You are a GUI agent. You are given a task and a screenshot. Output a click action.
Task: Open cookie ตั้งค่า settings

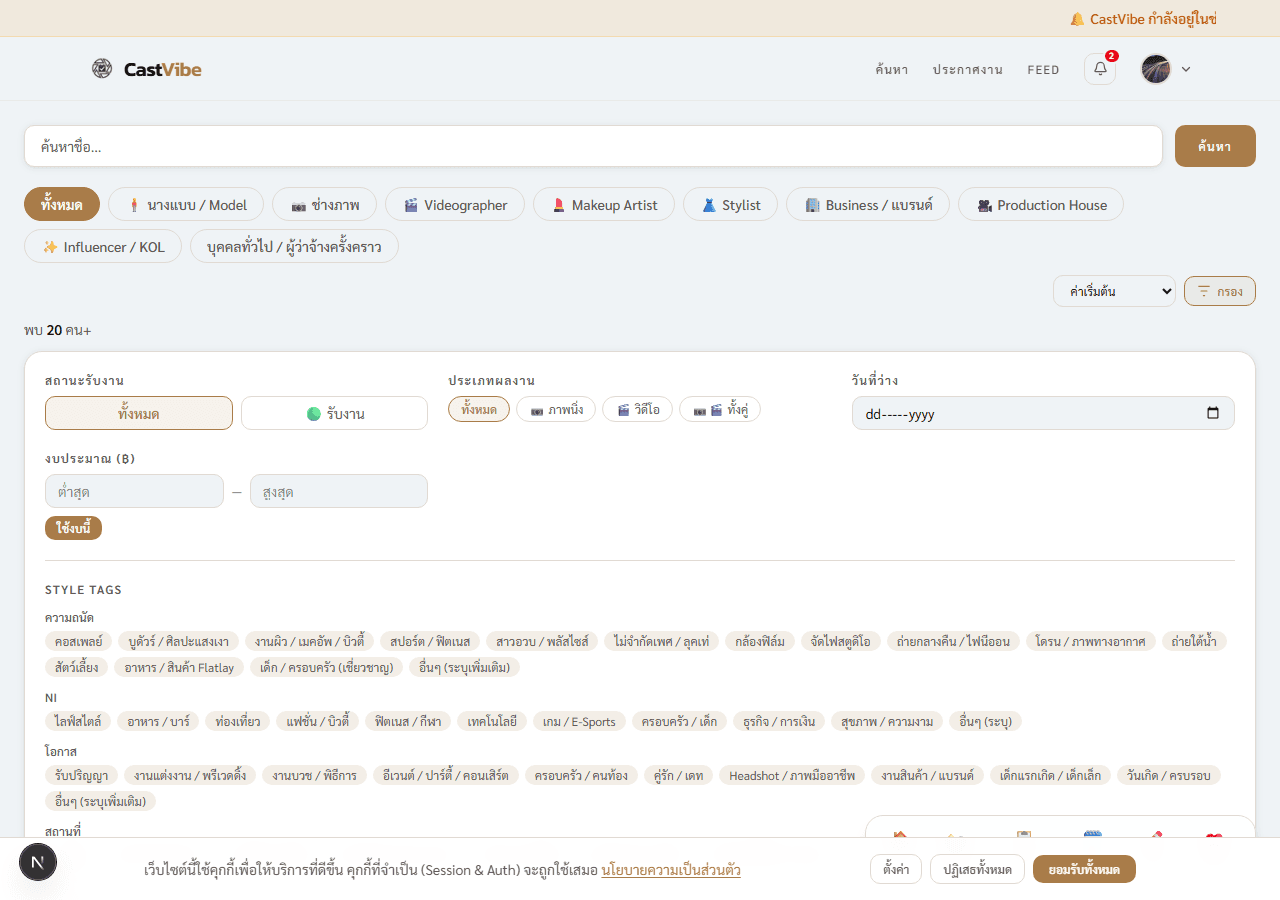(x=896, y=869)
